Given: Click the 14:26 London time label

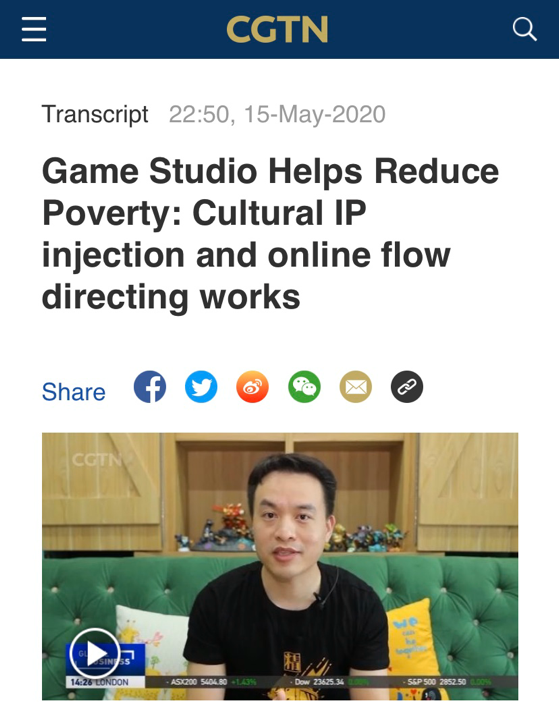Looking at the screenshot, I should click(99, 682).
